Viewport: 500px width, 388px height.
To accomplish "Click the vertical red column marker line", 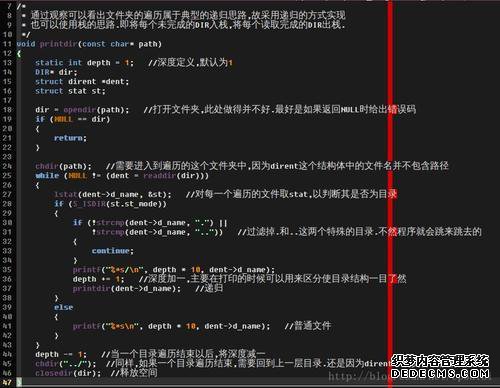I will pyautogui.click(x=390, y=193).
